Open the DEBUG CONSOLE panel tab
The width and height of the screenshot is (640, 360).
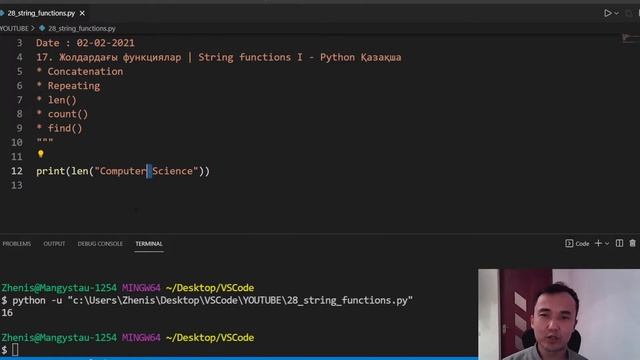[x=100, y=244]
